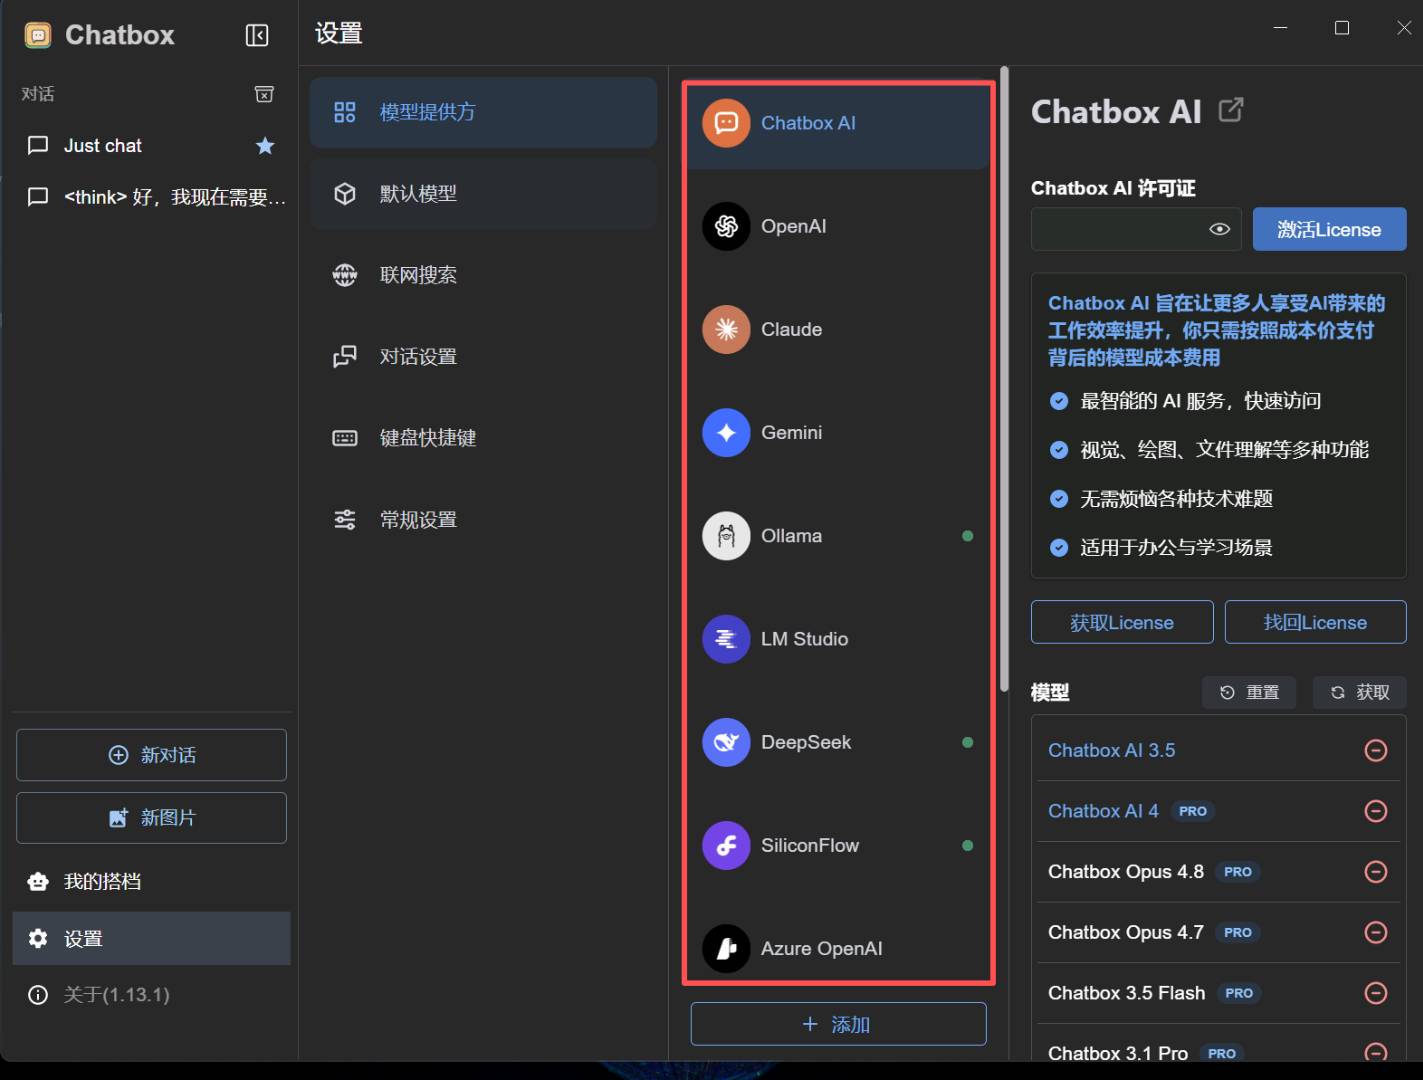Click the robot icon beside 我的搭档
Image resolution: width=1423 pixels, height=1080 pixels.
(x=38, y=881)
